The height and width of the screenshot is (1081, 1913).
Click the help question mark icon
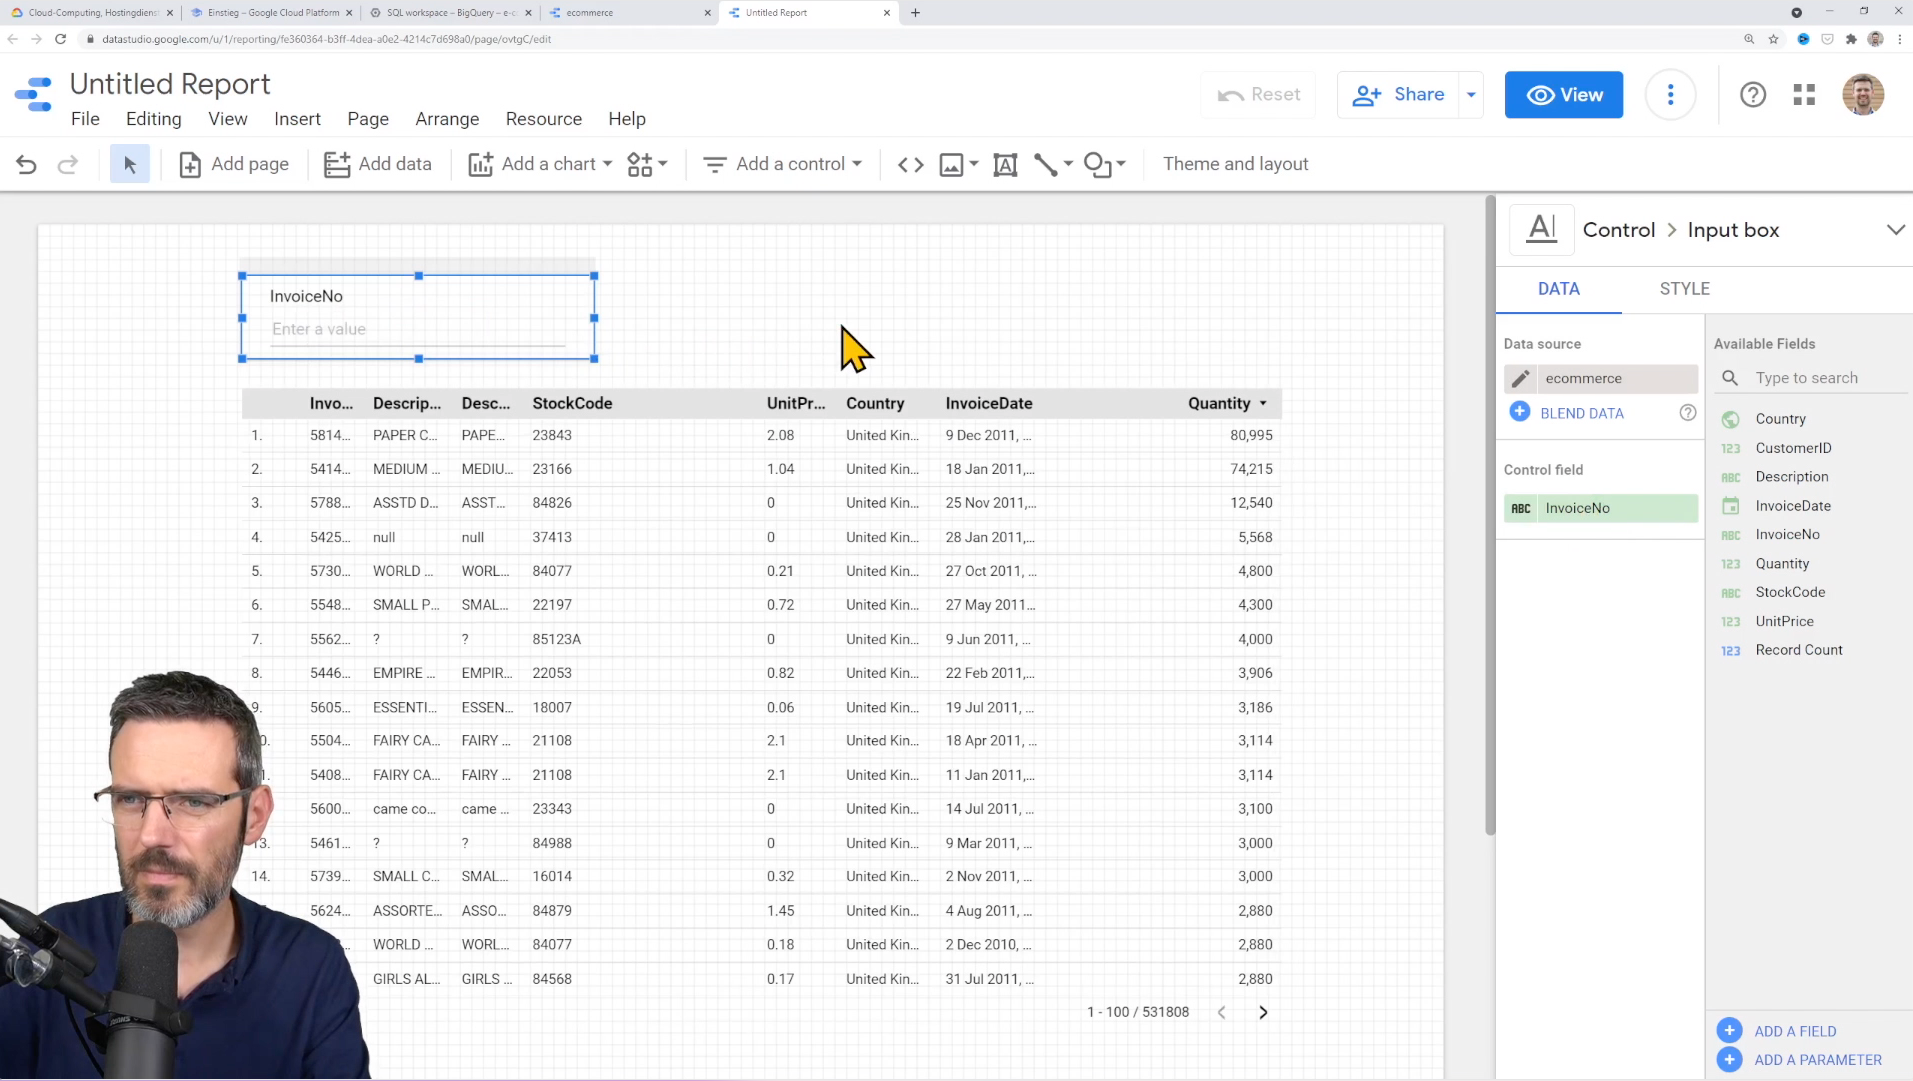pyautogui.click(x=1752, y=95)
